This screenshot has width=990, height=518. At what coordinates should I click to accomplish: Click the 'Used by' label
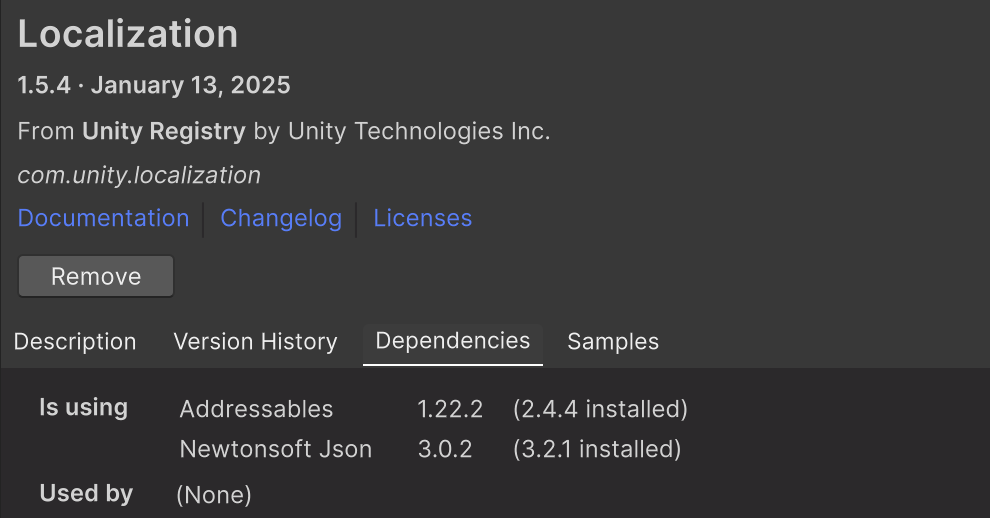click(x=86, y=493)
